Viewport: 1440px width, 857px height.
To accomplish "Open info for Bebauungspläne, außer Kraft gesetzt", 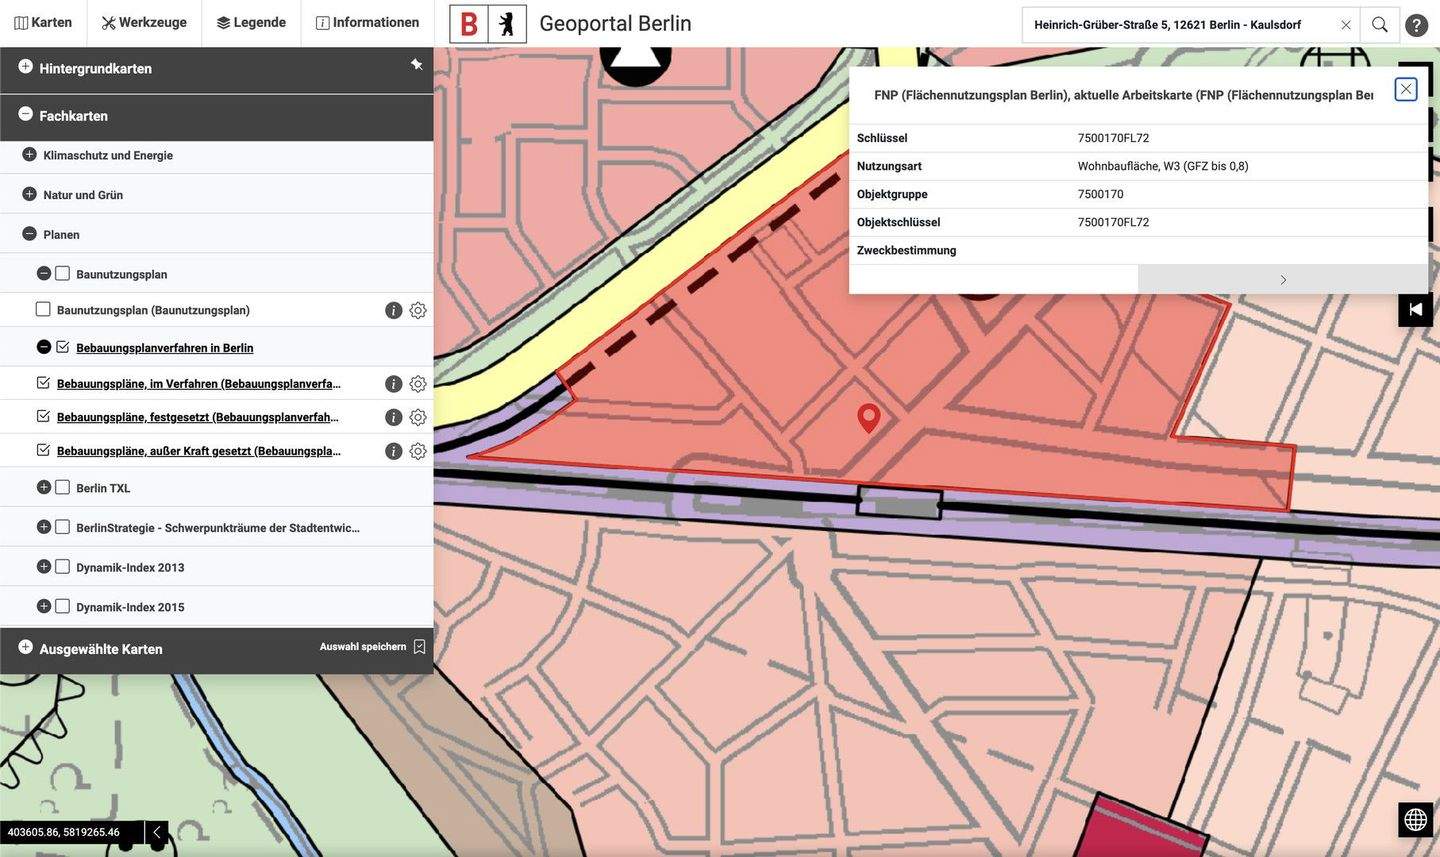I will tap(394, 452).
